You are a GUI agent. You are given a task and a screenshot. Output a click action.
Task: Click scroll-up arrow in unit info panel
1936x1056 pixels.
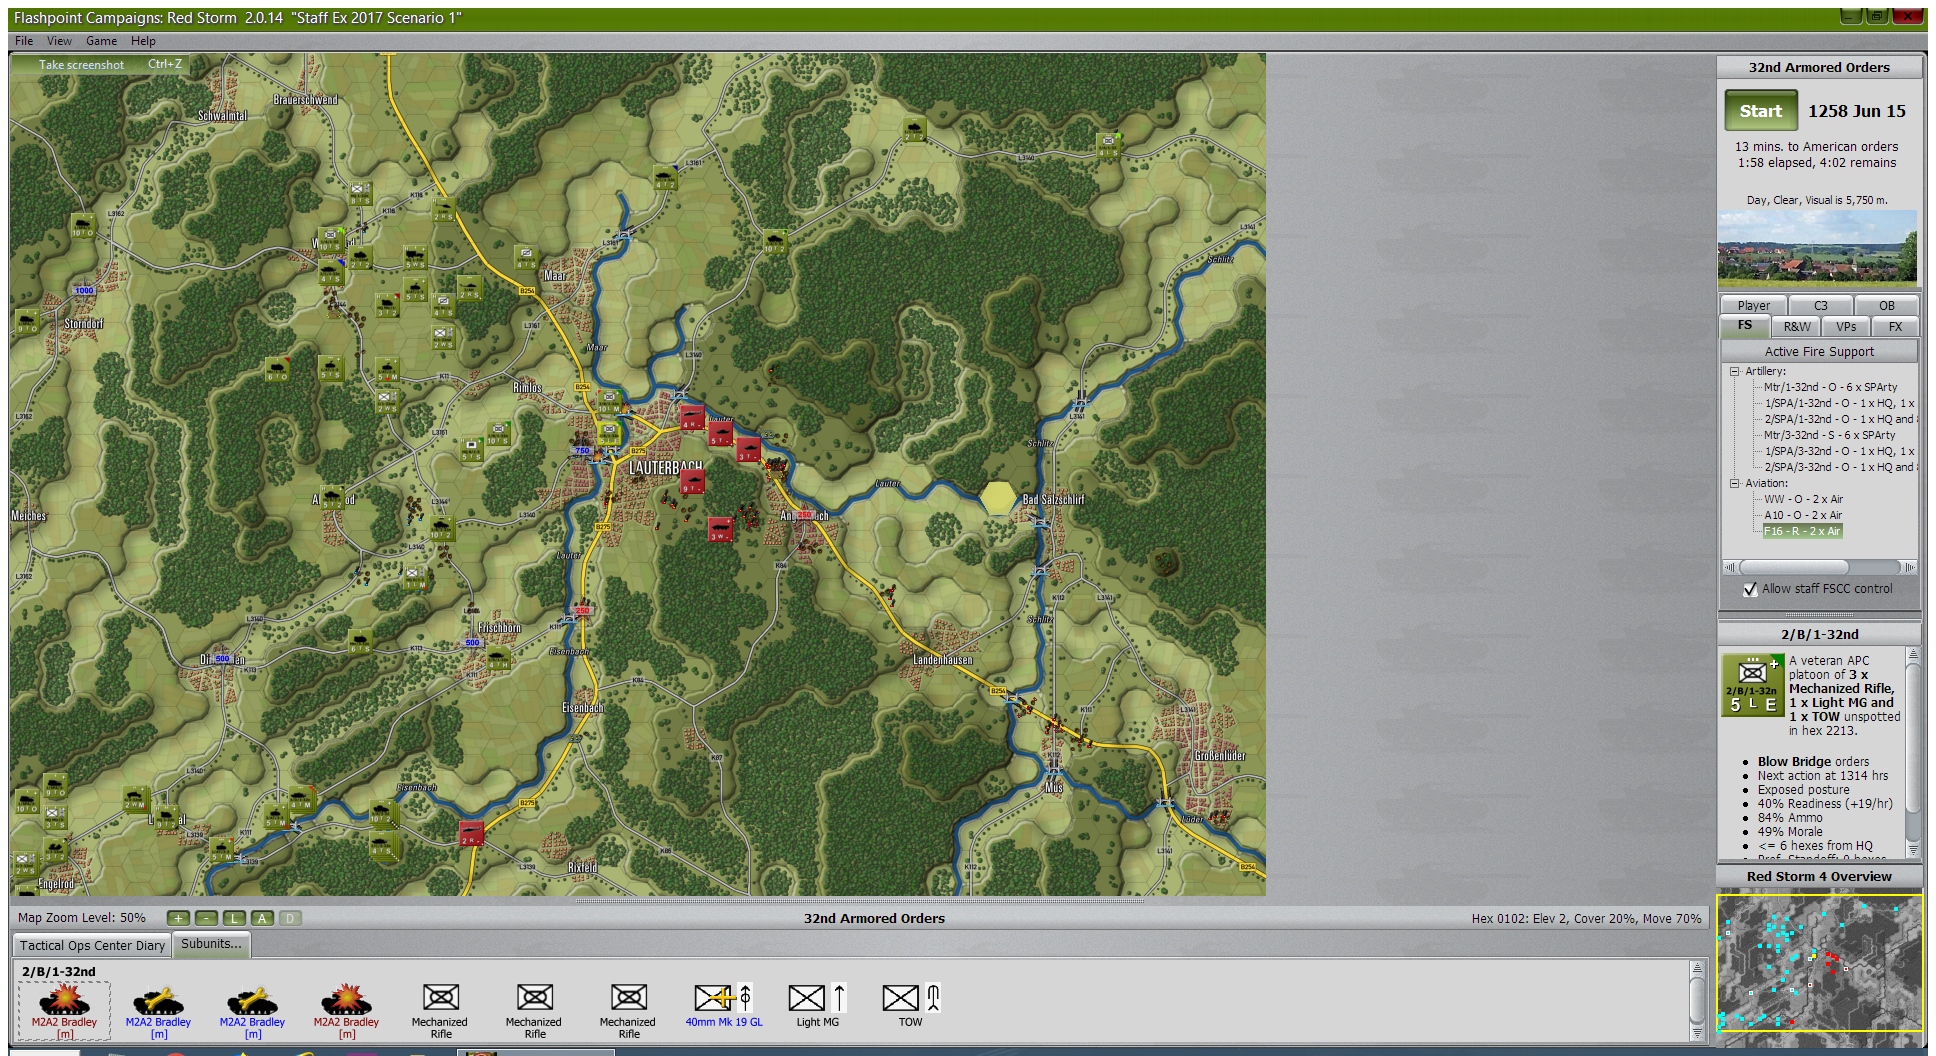click(x=1913, y=654)
